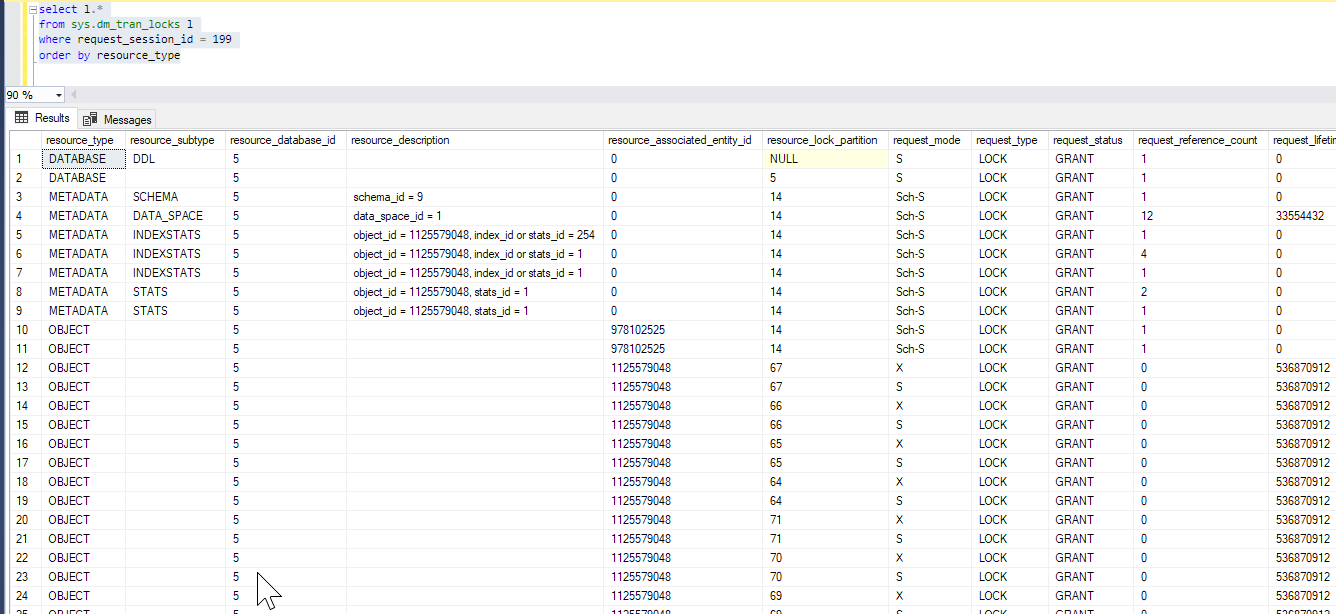Image resolution: width=1336 pixels, height=614 pixels.
Task: Click lock partition 67 in row 13
Action: tap(826, 387)
